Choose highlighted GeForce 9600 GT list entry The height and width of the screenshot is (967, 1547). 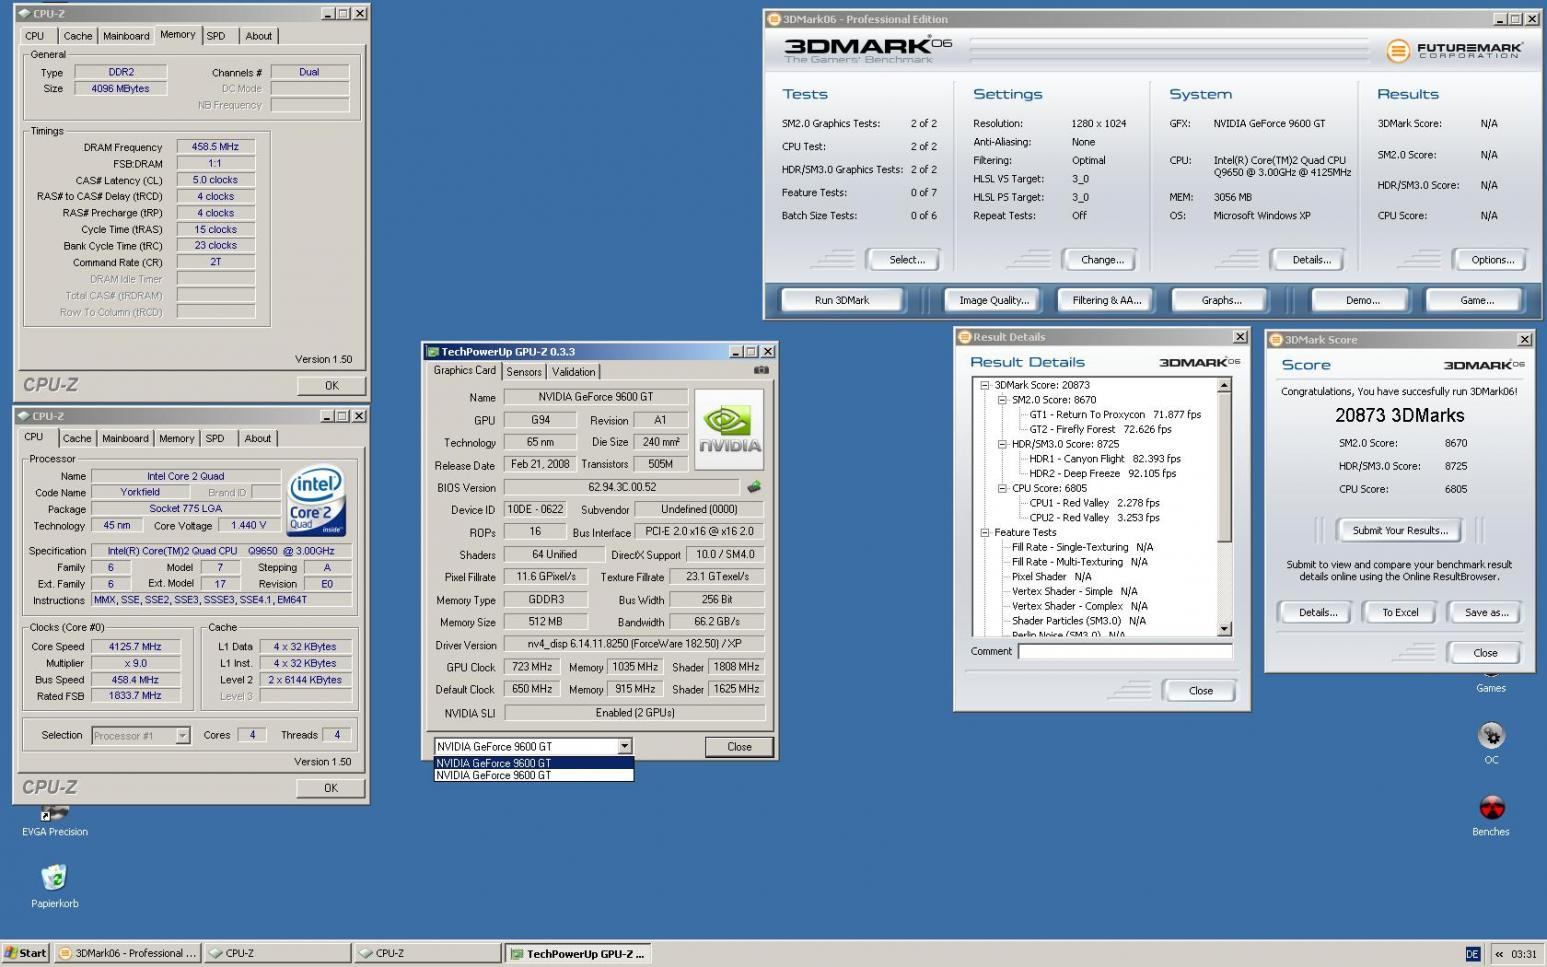pyautogui.click(x=533, y=763)
